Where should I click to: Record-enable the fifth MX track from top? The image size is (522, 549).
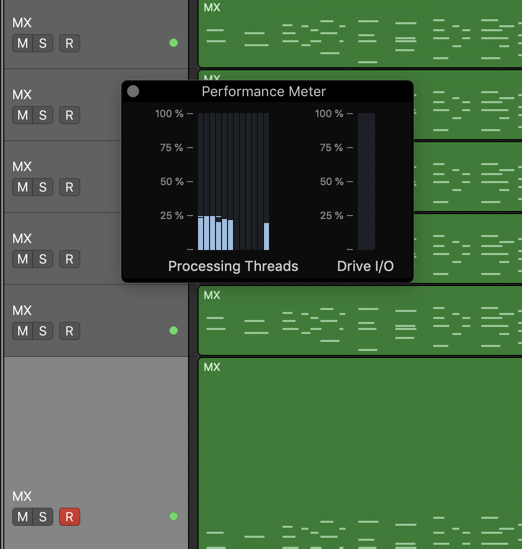pyautogui.click(x=69, y=331)
